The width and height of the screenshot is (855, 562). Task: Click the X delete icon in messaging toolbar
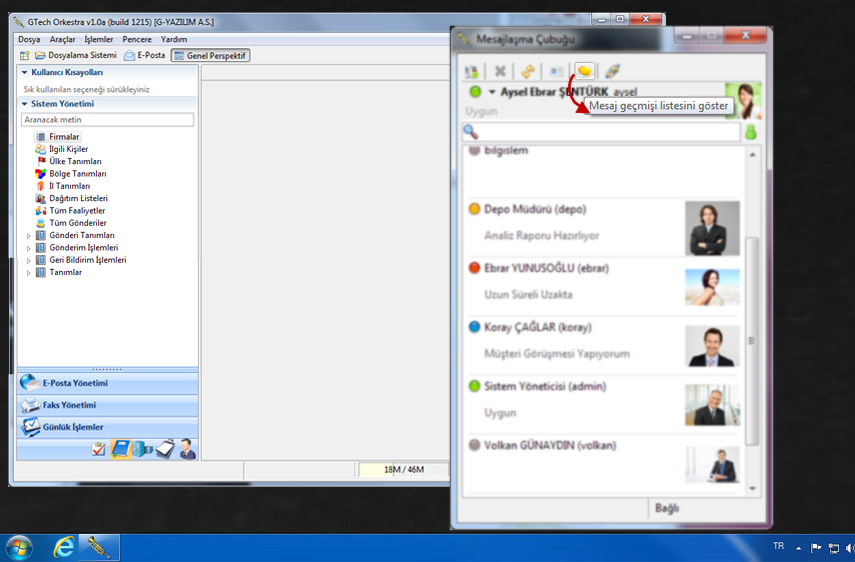500,71
